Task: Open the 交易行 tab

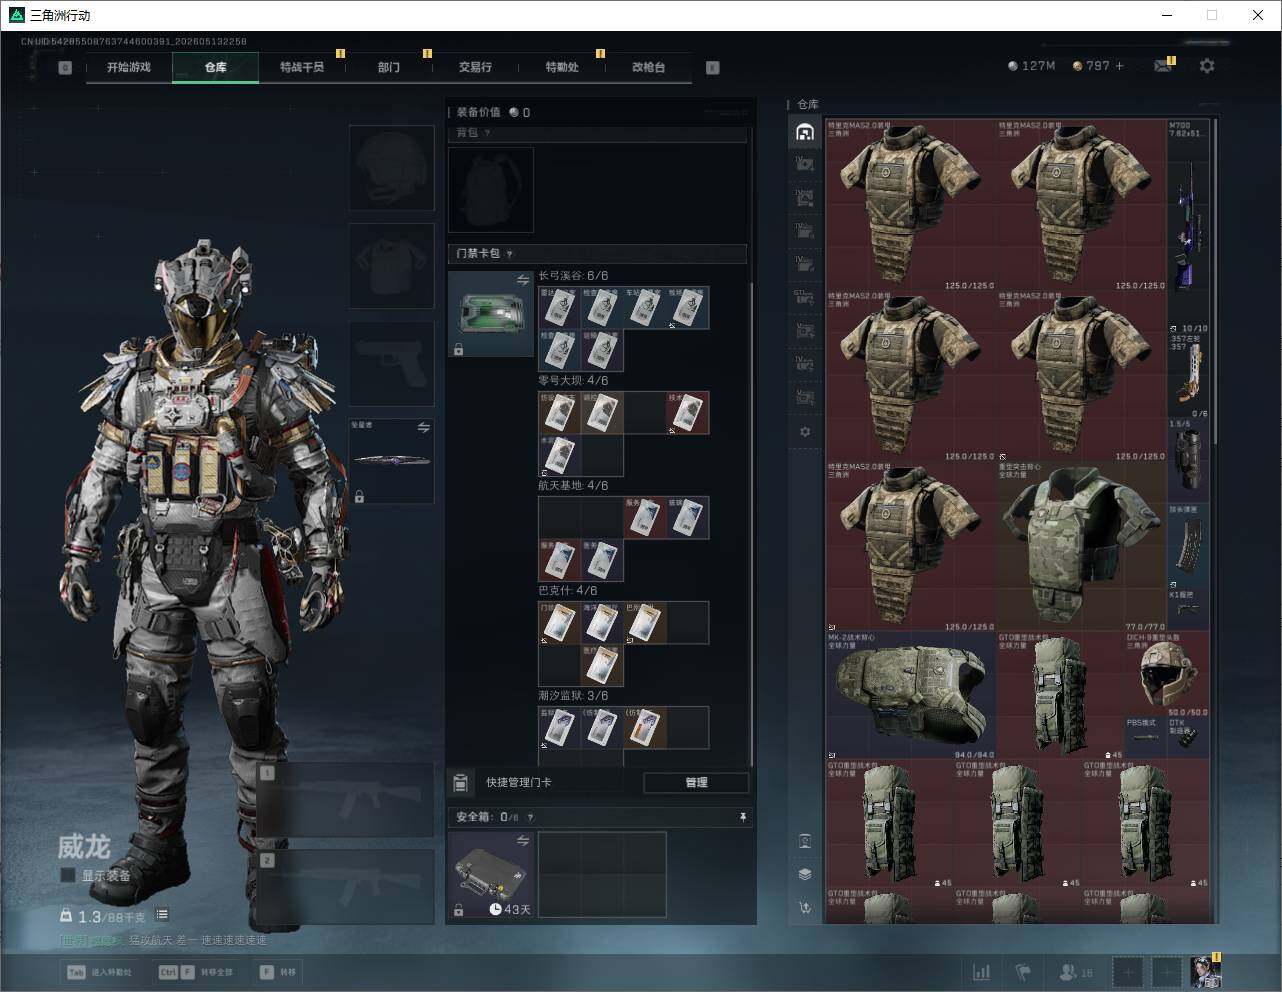Action: [475, 67]
